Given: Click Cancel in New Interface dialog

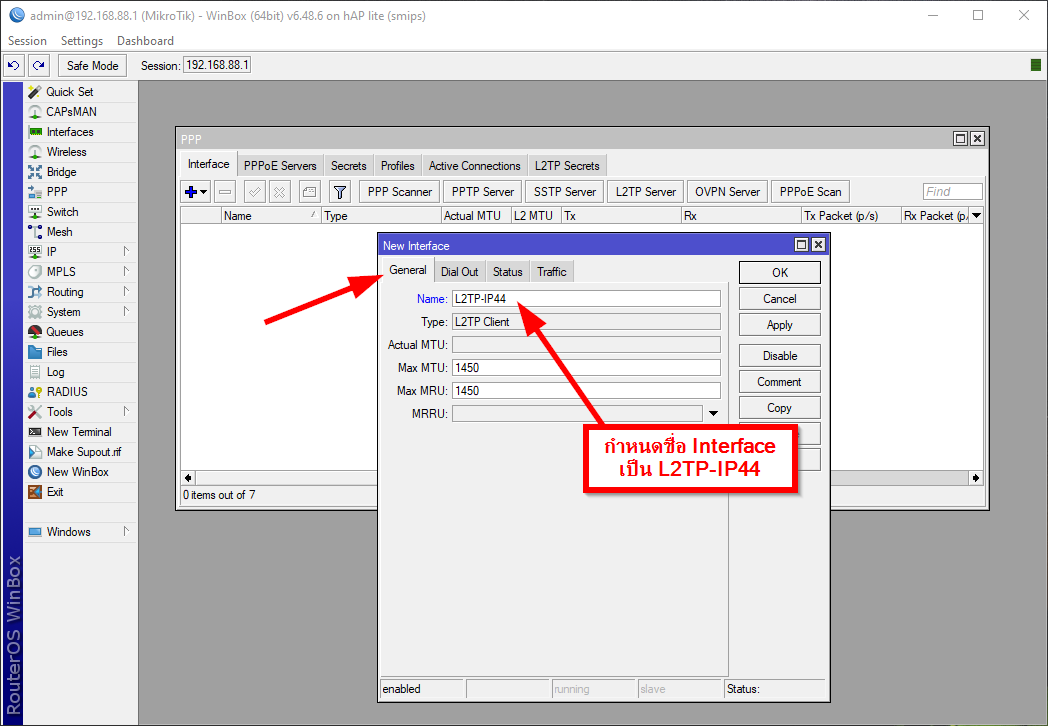Looking at the screenshot, I should pyautogui.click(x=779, y=299).
